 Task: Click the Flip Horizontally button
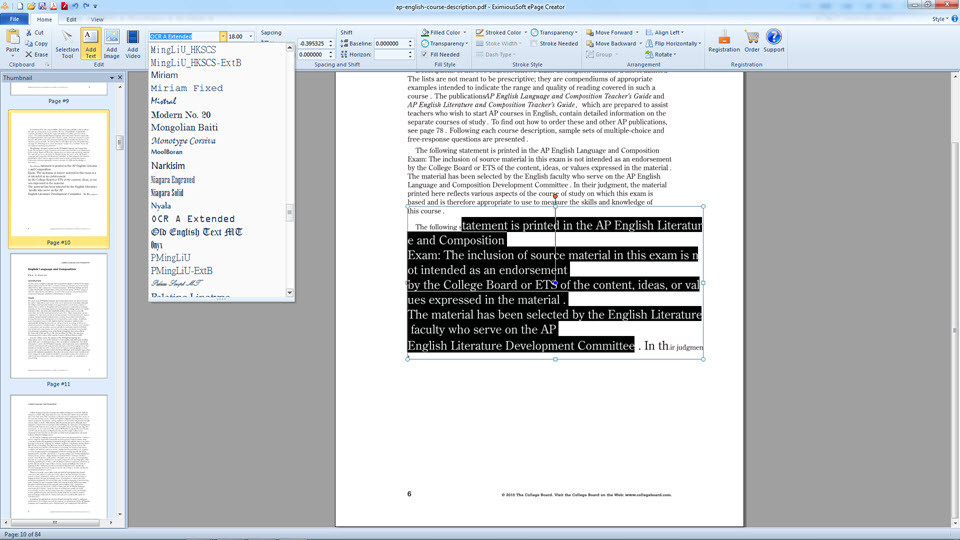pos(673,43)
